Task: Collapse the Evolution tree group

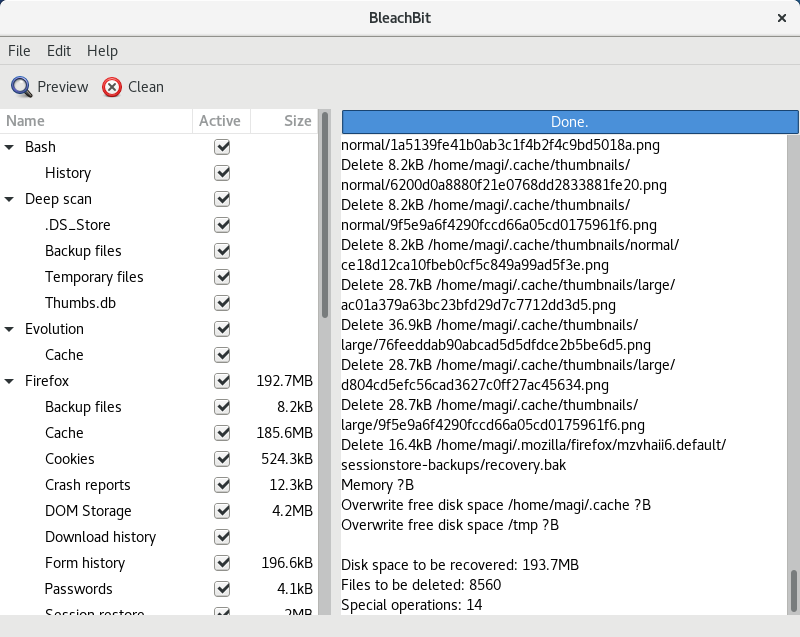Action: pyautogui.click(x=9, y=329)
